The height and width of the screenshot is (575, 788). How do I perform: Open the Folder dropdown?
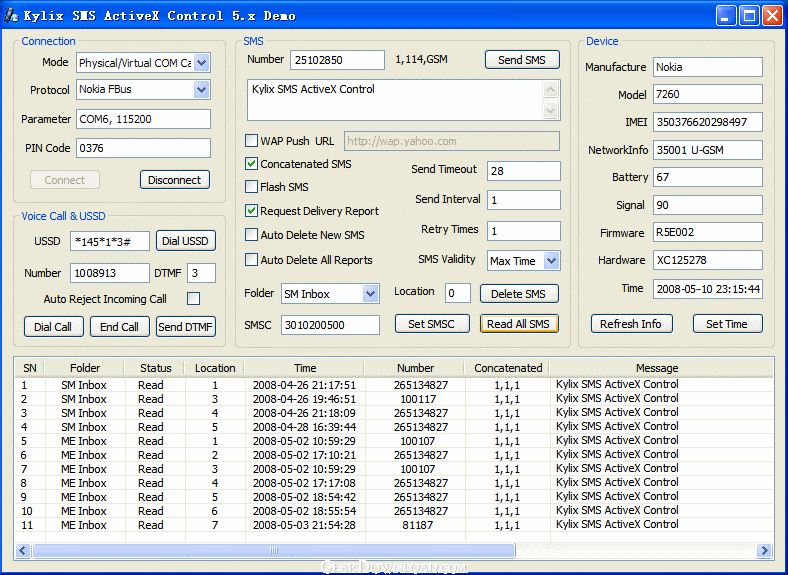click(370, 294)
